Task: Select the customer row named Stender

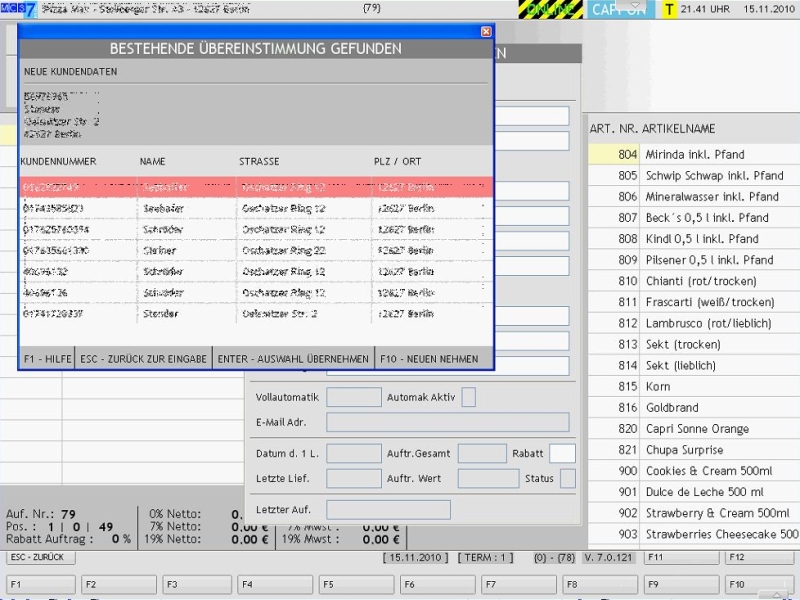Action: [256, 314]
